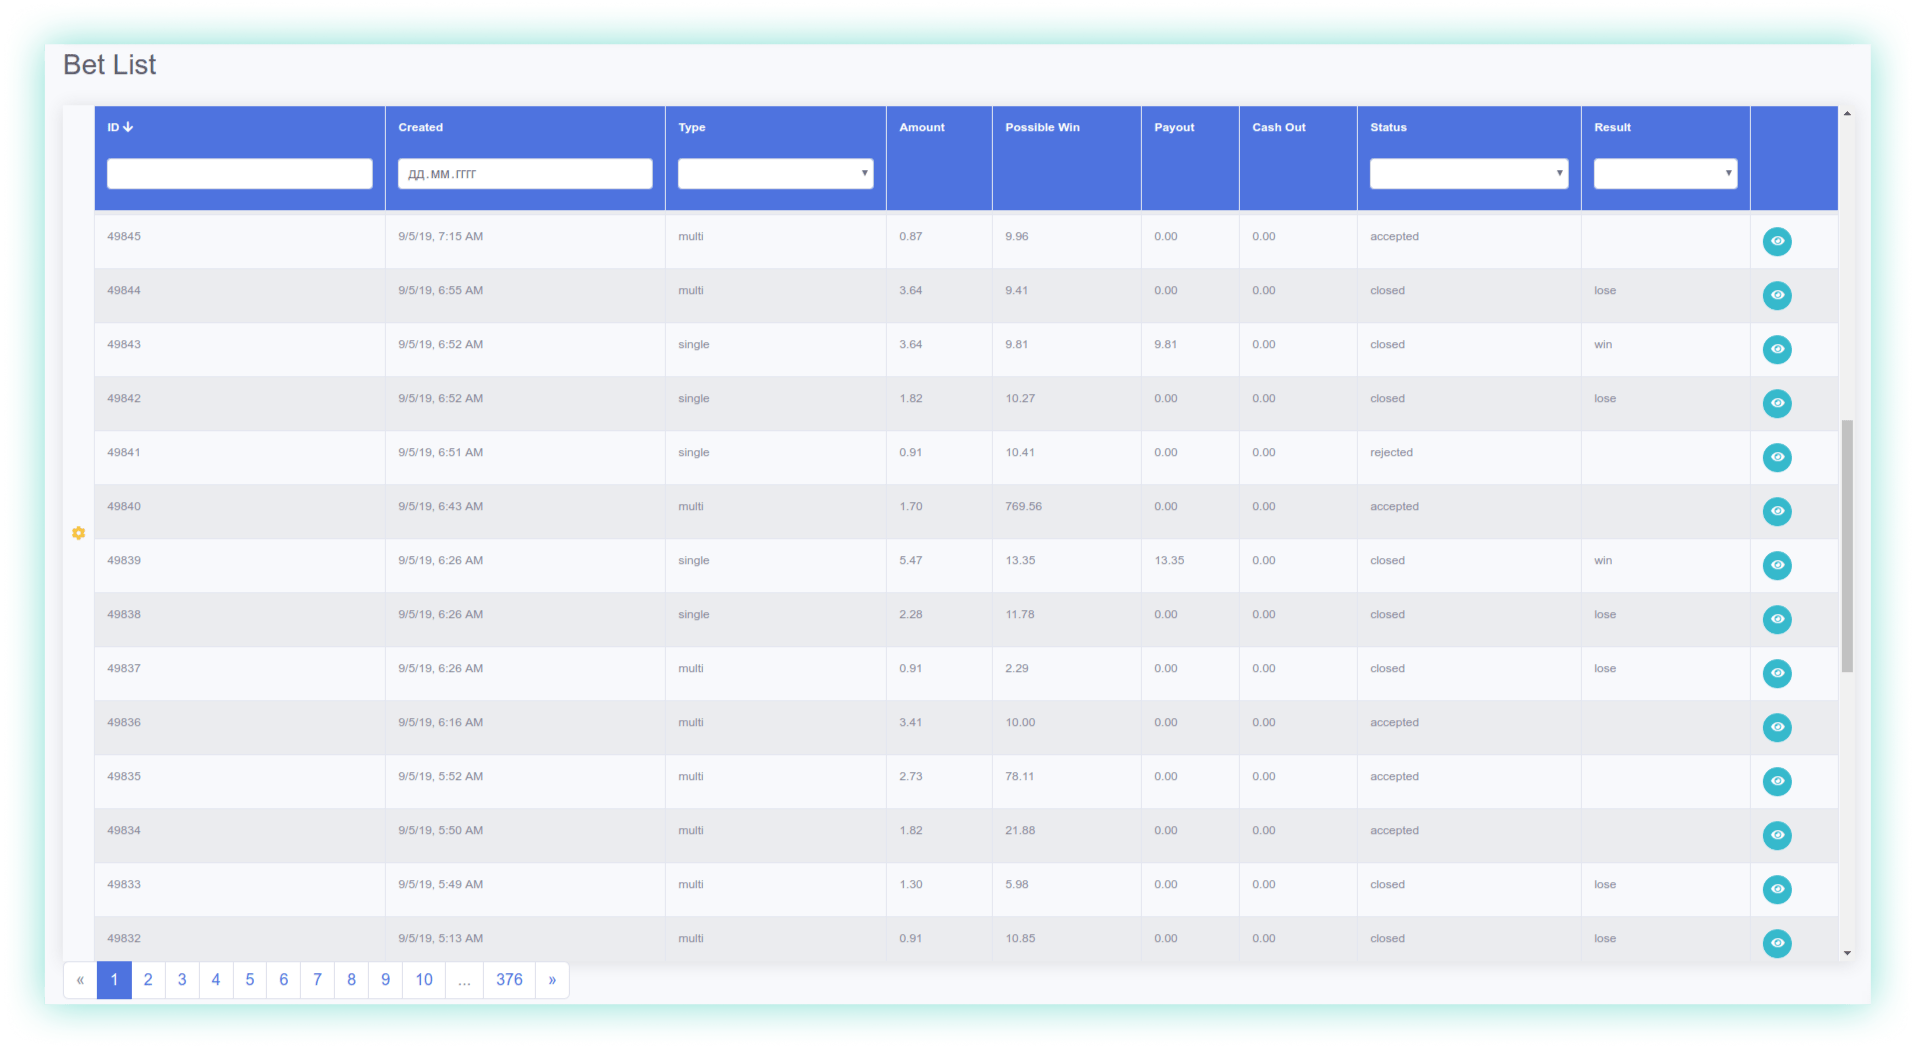1915x1049 pixels.
Task: Select page 5 in pagination
Action: tap(249, 980)
